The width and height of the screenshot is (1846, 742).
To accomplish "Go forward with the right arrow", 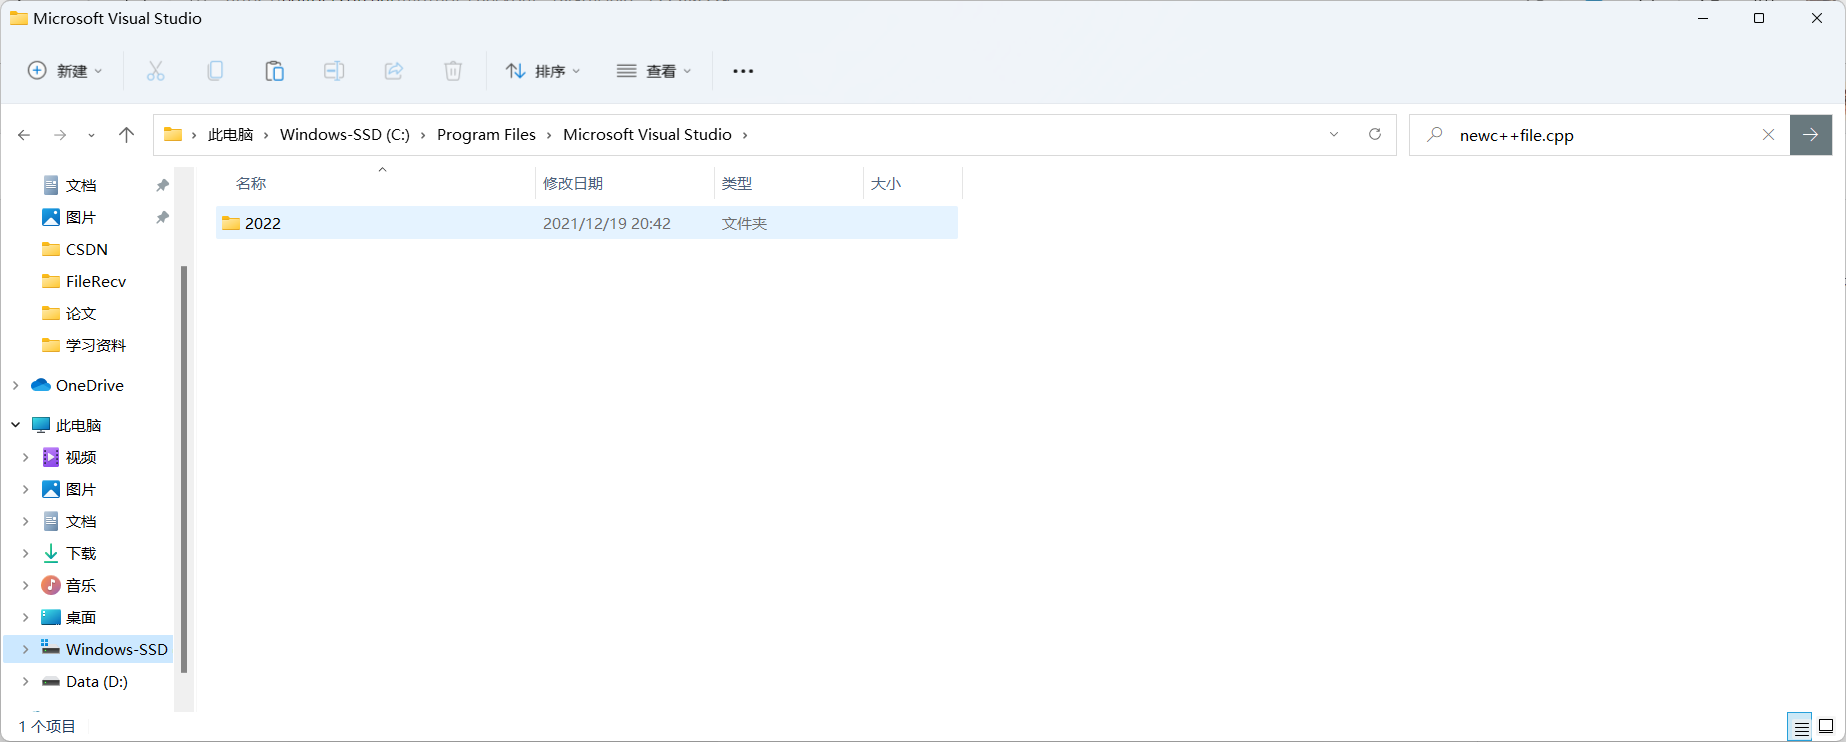I will (x=60, y=135).
